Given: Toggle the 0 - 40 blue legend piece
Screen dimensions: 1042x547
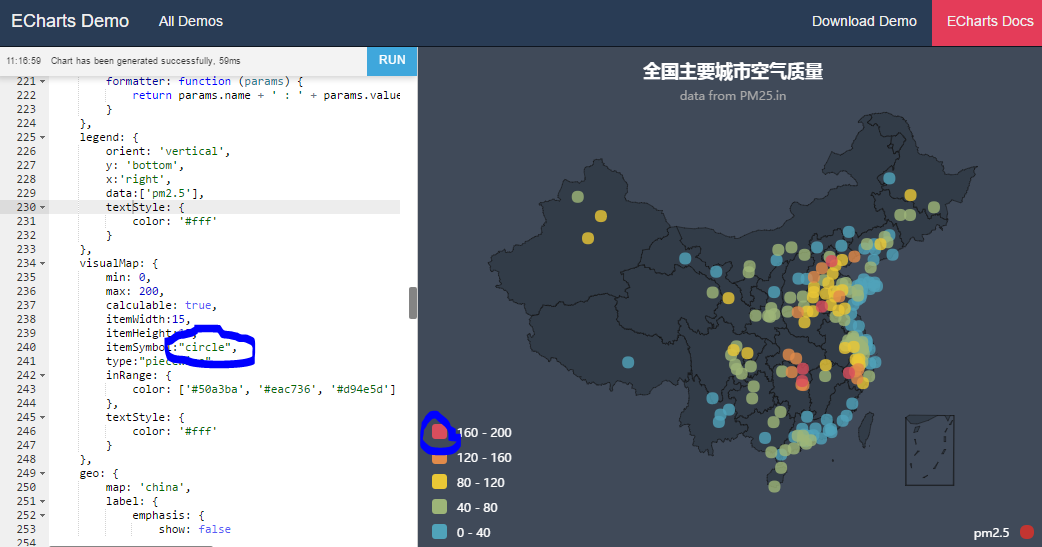Looking at the screenshot, I should click(x=439, y=532).
